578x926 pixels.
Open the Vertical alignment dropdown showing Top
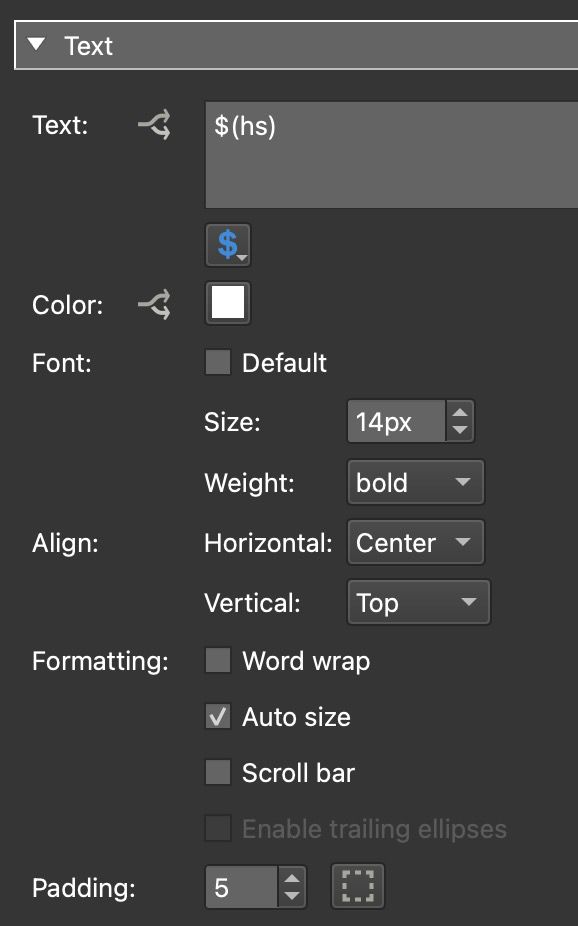click(418, 602)
